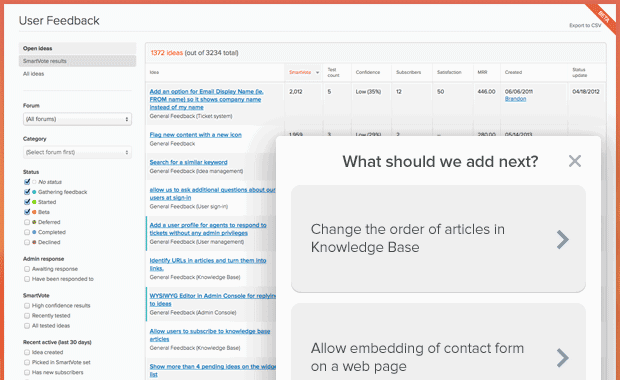Click the chevron arrow beside contact form embedding option
620x380 pixels.
tap(562, 358)
